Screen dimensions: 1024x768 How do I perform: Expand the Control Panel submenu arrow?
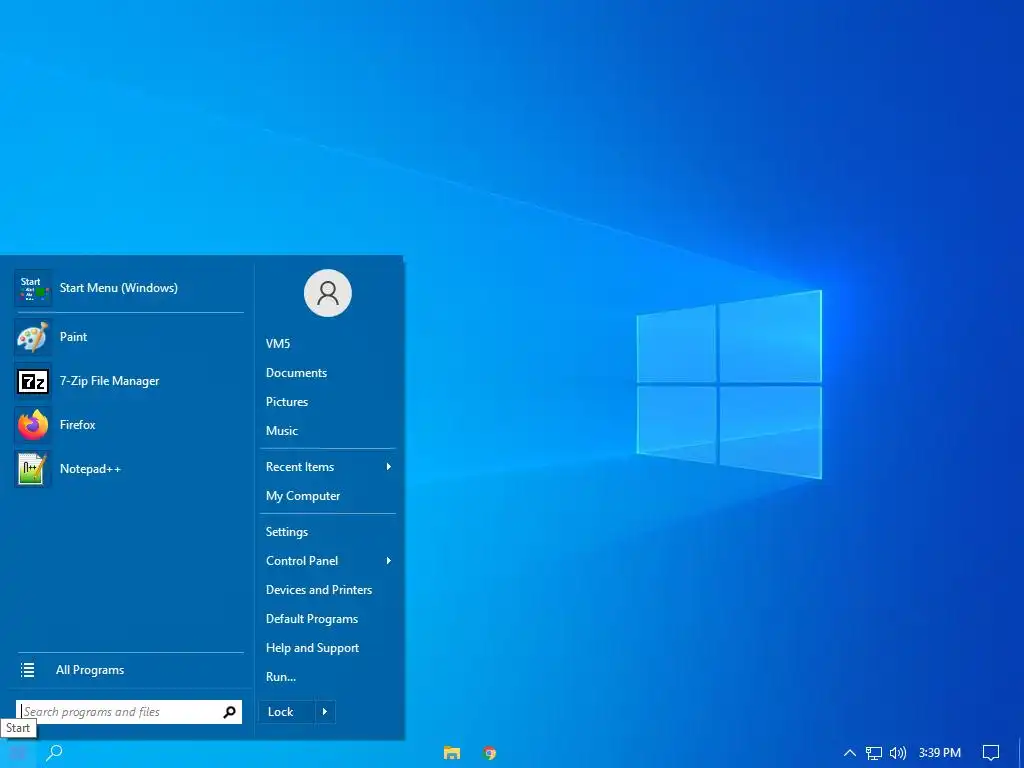point(389,561)
